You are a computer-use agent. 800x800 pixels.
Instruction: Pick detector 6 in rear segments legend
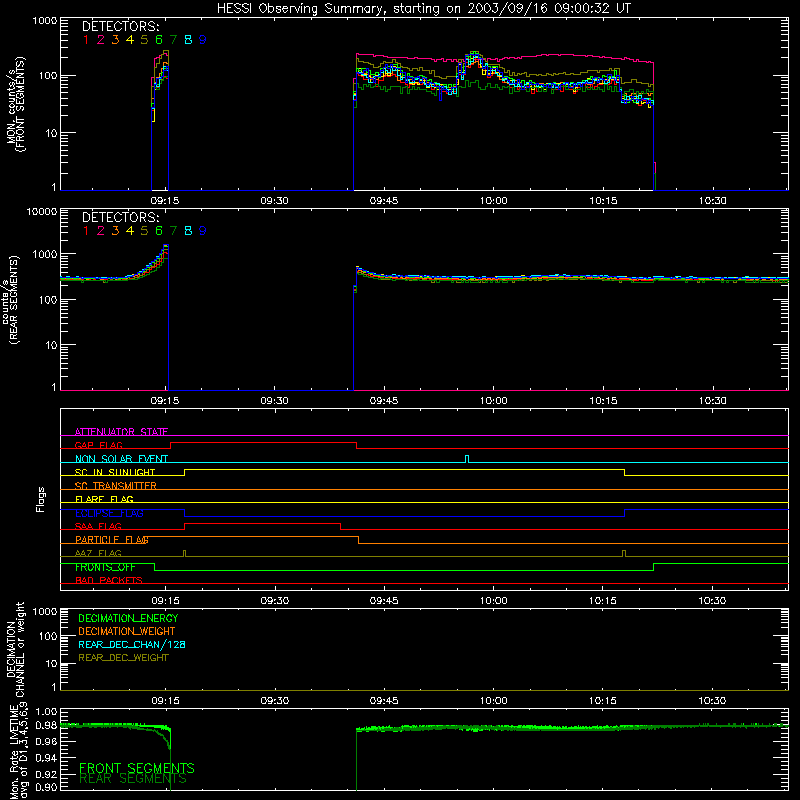(159, 231)
